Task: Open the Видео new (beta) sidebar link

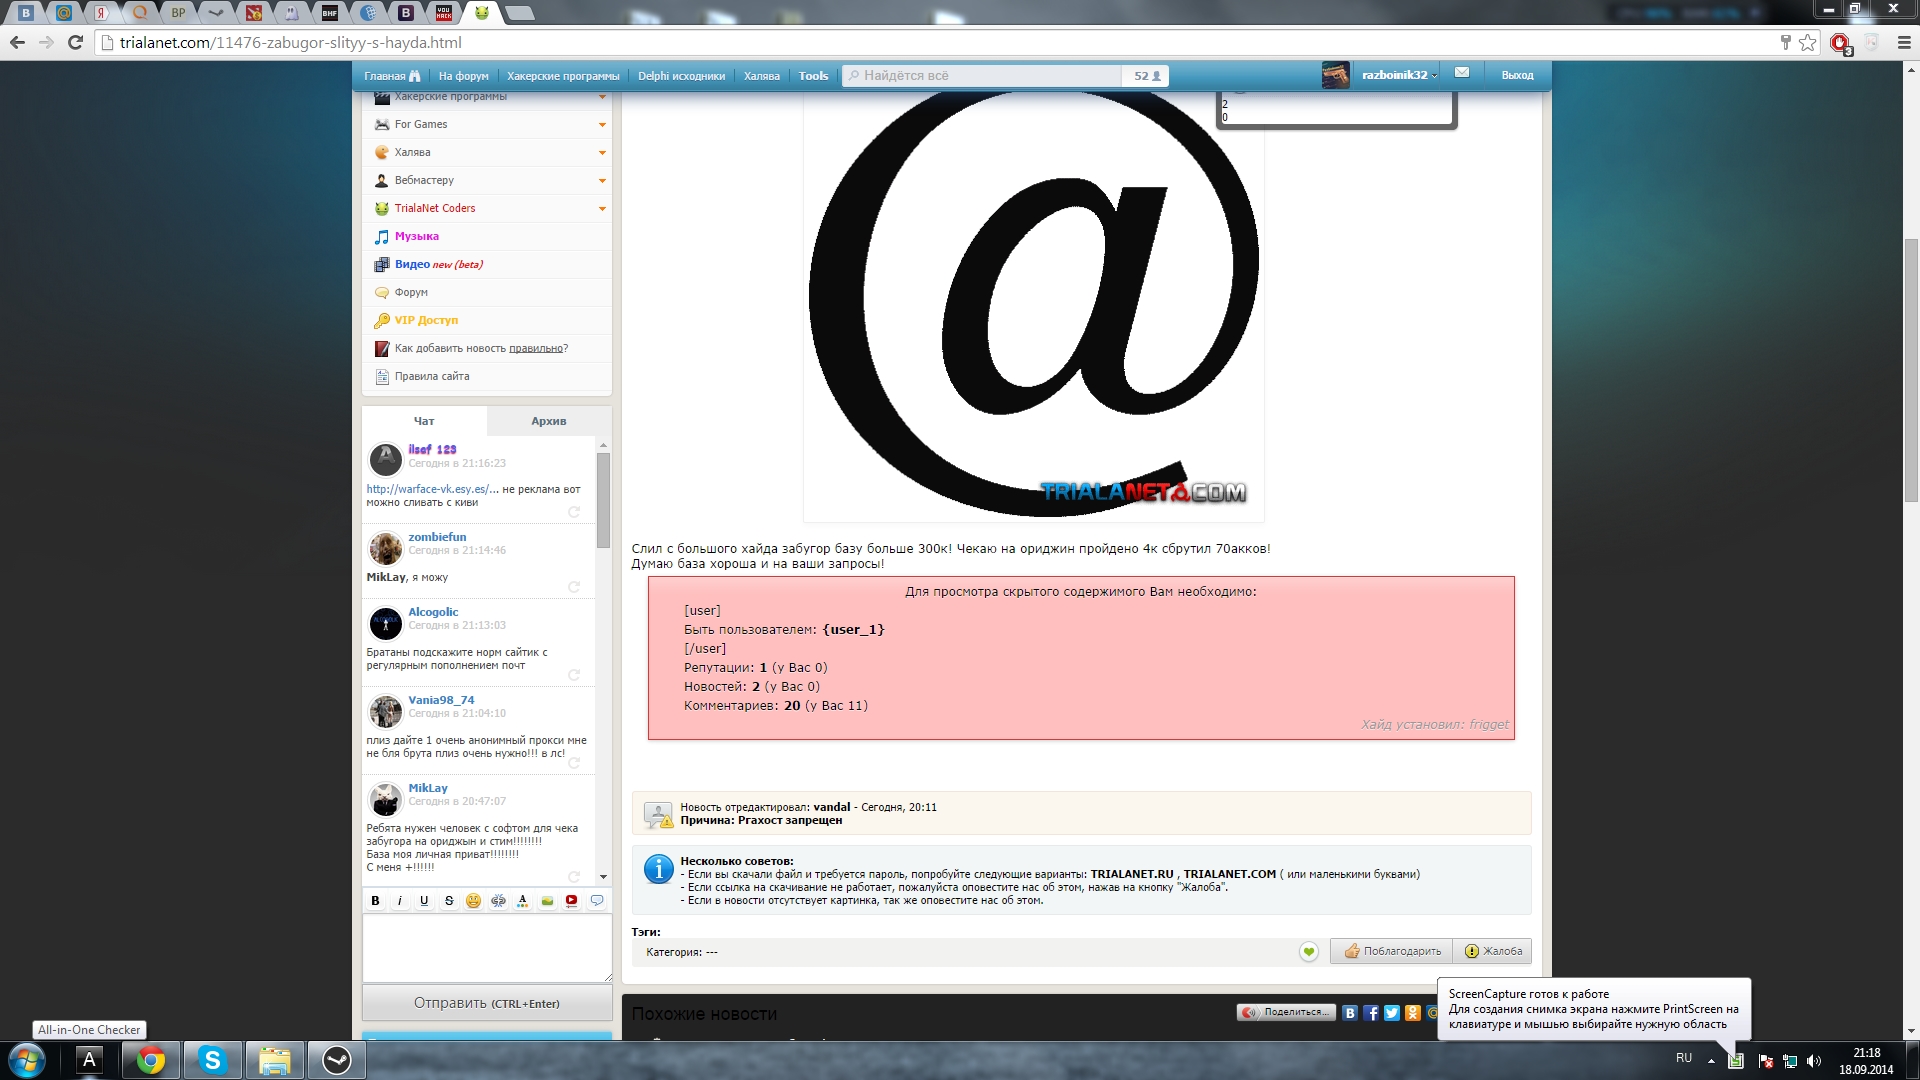Action: pyautogui.click(x=438, y=264)
